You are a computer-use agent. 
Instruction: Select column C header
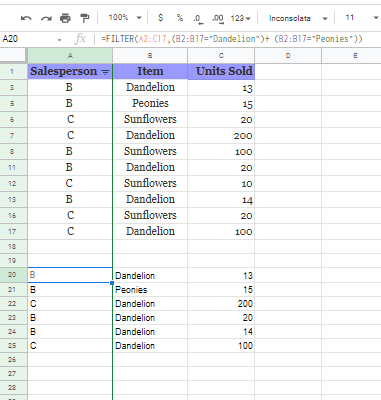(x=221, y=56)
